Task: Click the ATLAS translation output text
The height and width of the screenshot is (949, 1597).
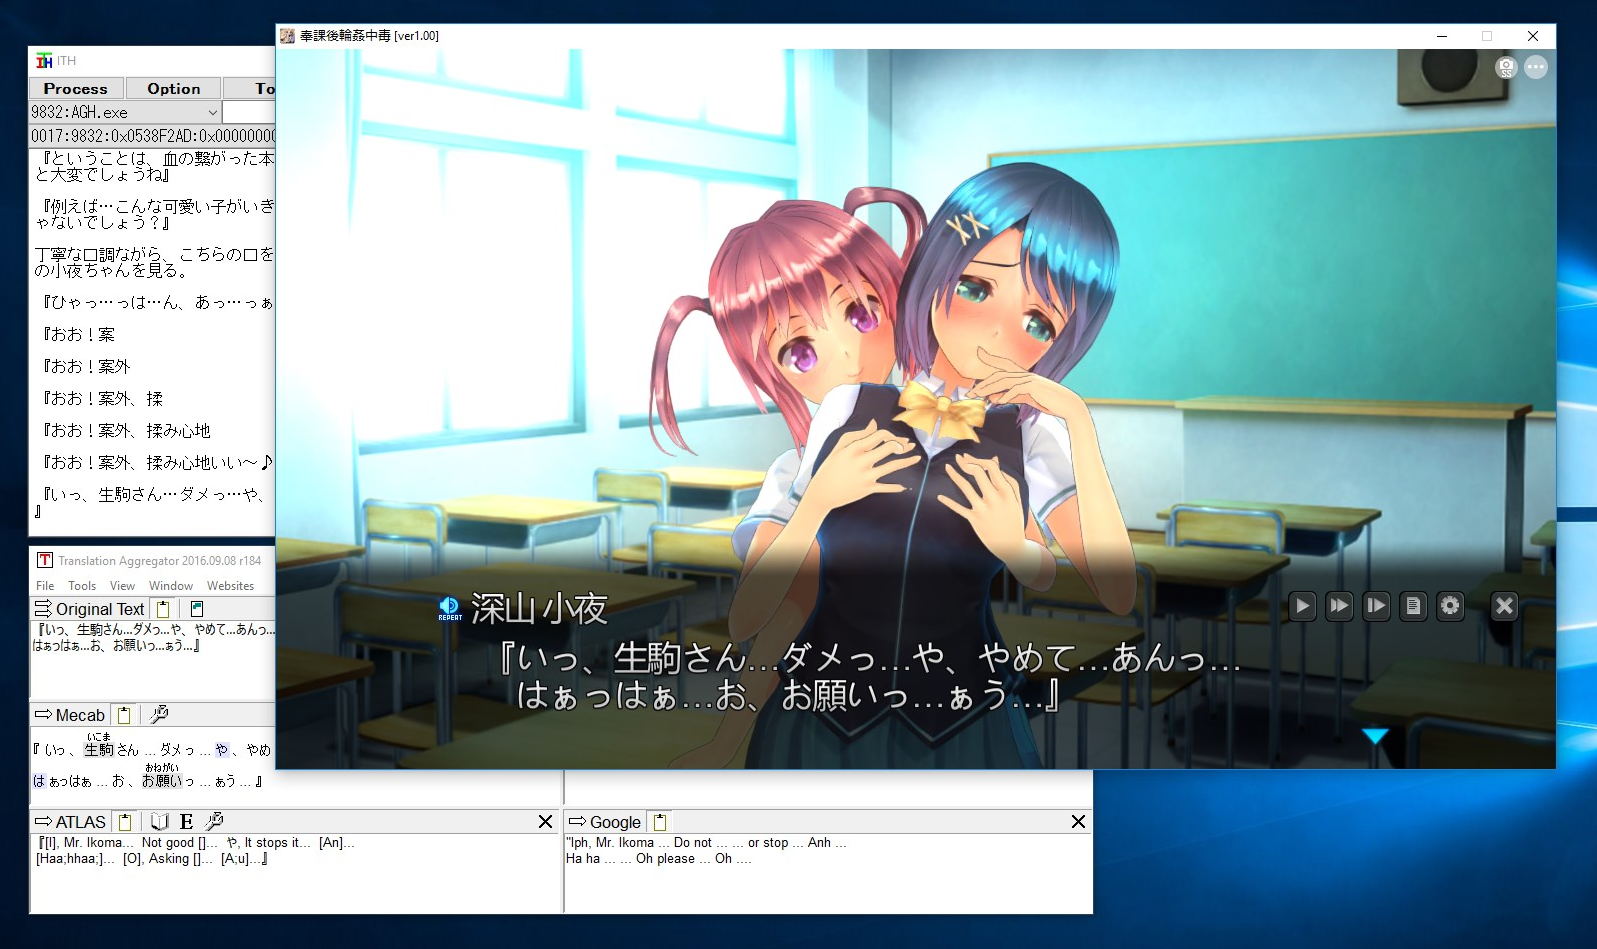Action: pos(195,851)
